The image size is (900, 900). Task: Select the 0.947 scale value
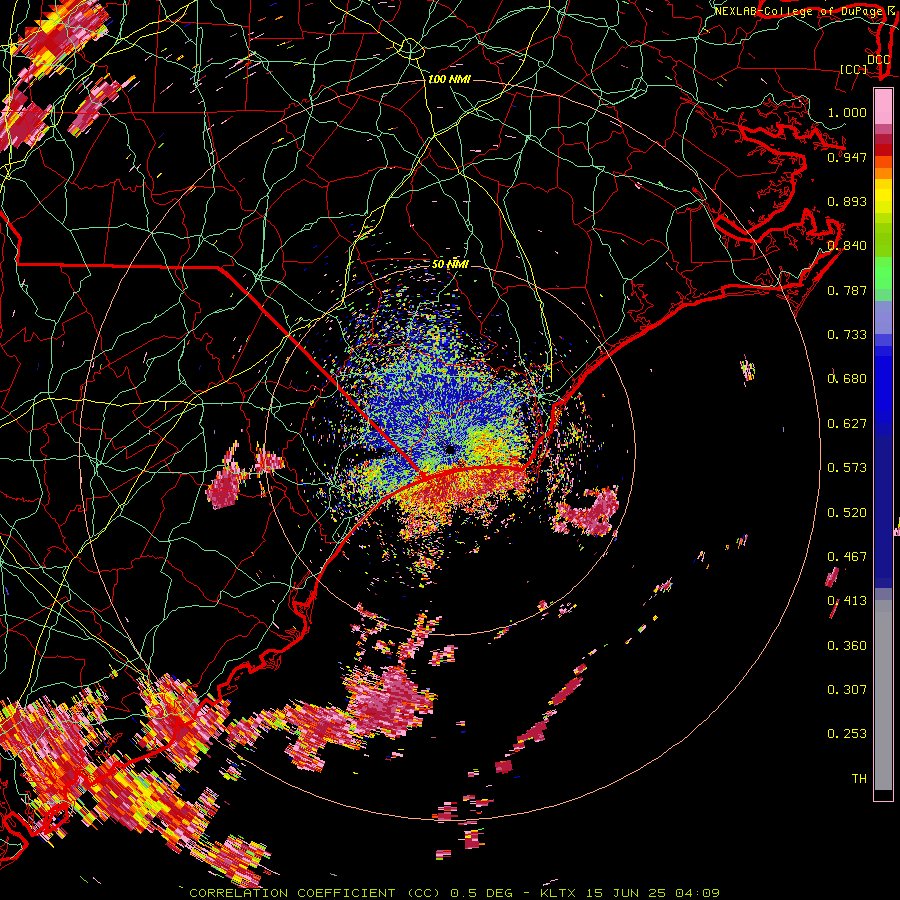[x=847, y=157]
